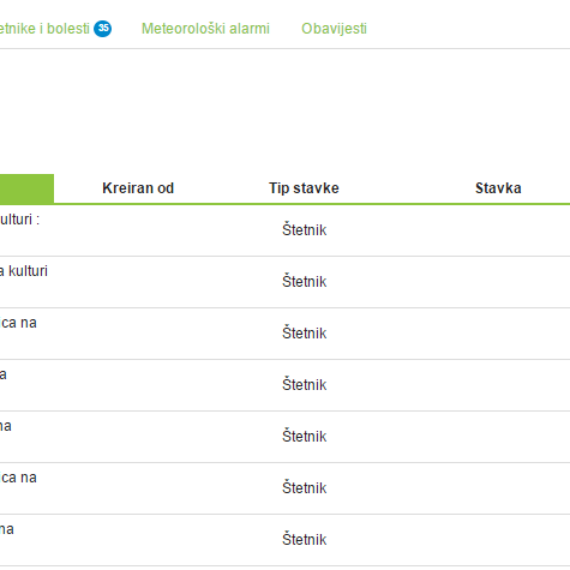Image resolution: width=570 pixels, height=570 pixels.
Task: Sort table by Kreiran od column
Action: coord(138,188)
